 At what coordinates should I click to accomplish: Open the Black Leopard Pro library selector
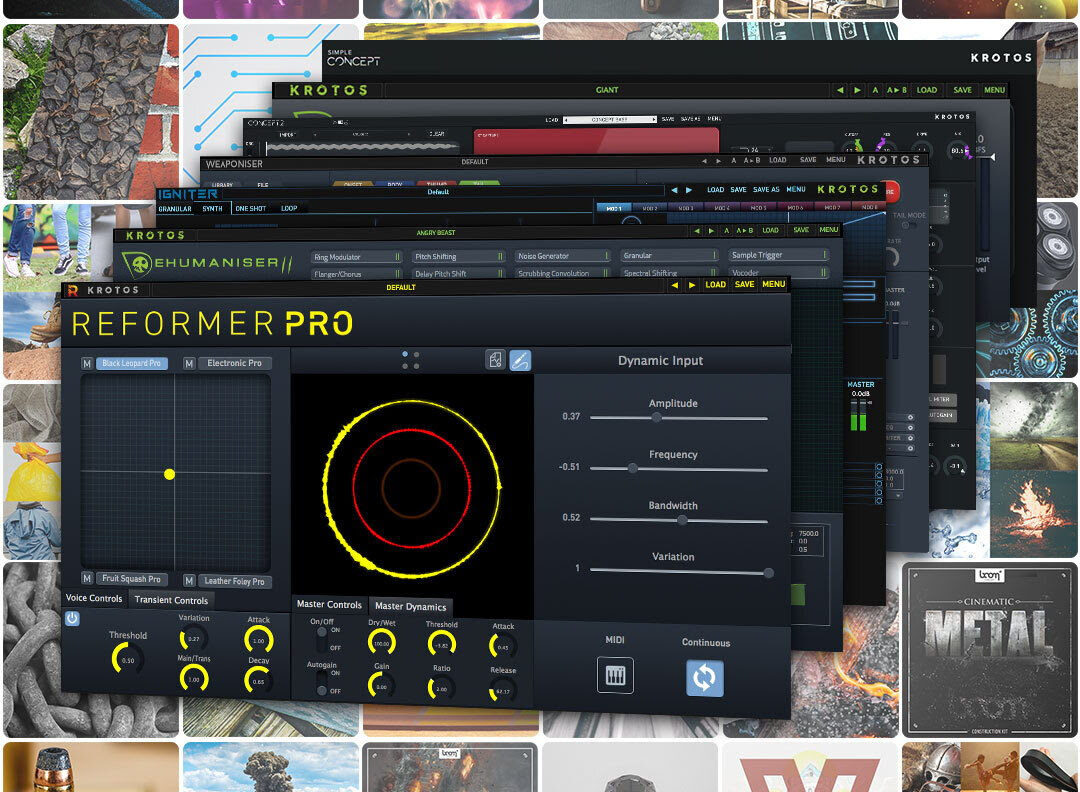tap(132, 363)
